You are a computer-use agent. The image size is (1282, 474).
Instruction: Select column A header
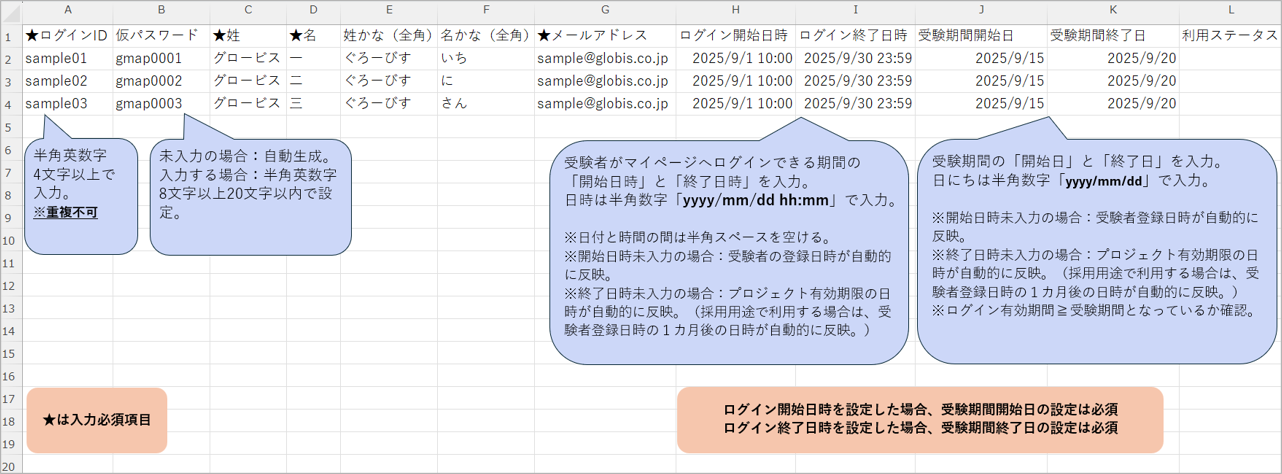coord(67,13)
